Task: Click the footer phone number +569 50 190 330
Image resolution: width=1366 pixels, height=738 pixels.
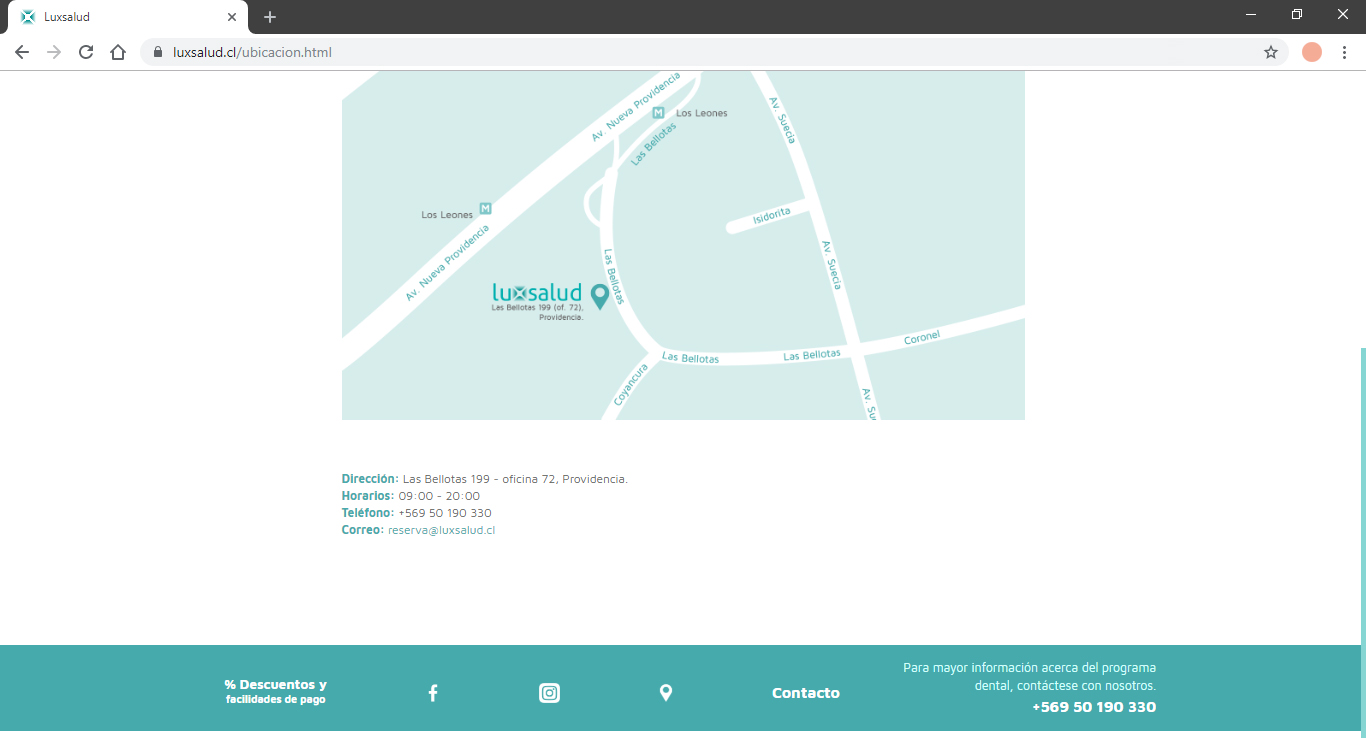Action: click(x=1093, y=708)
